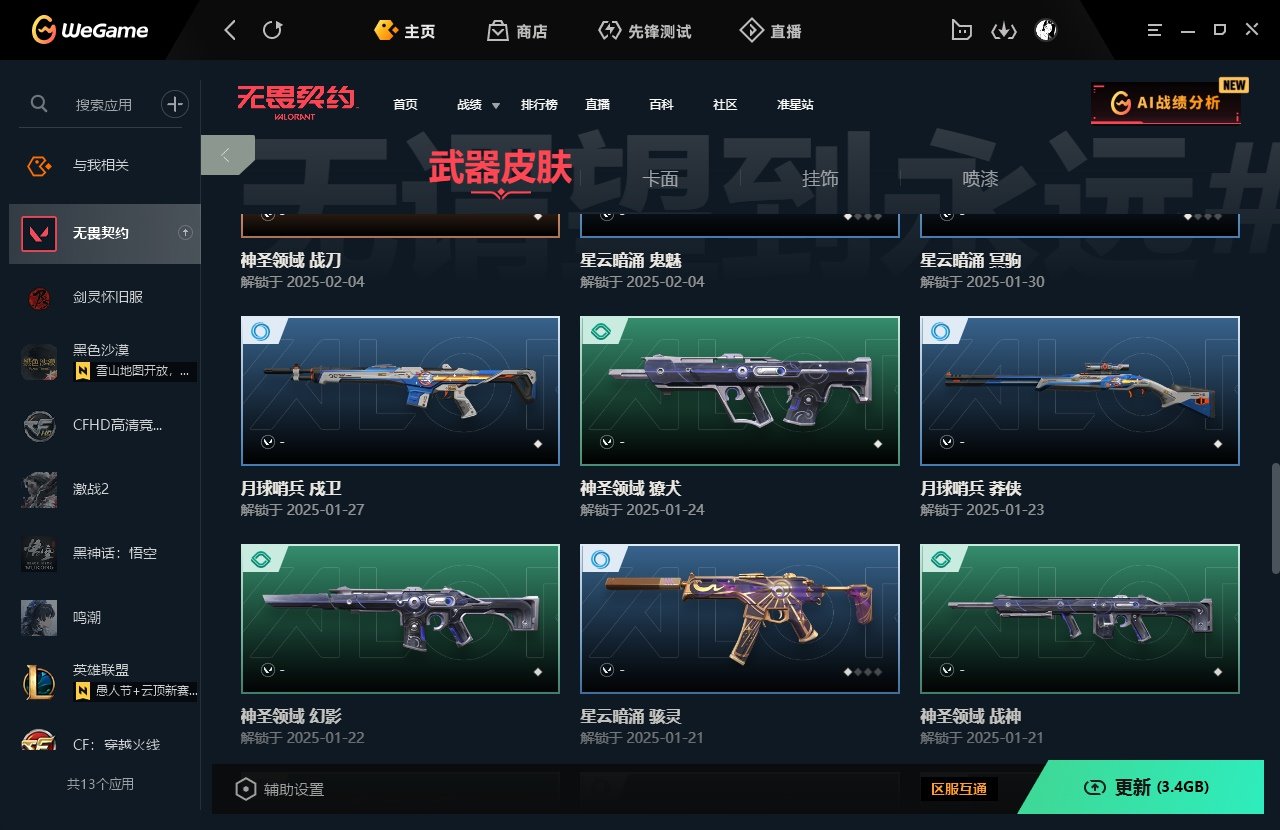Viewport: 1280px width, 830px height.
Task: Open the message inbox icon
Action: (x=961, y=31)
